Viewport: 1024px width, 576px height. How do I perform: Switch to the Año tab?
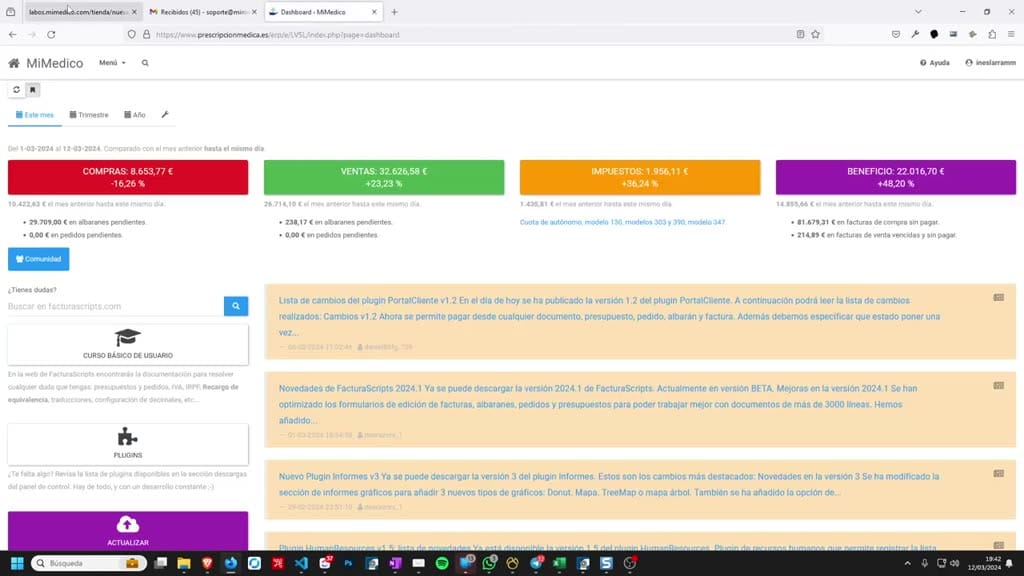(x=135, y=115)
